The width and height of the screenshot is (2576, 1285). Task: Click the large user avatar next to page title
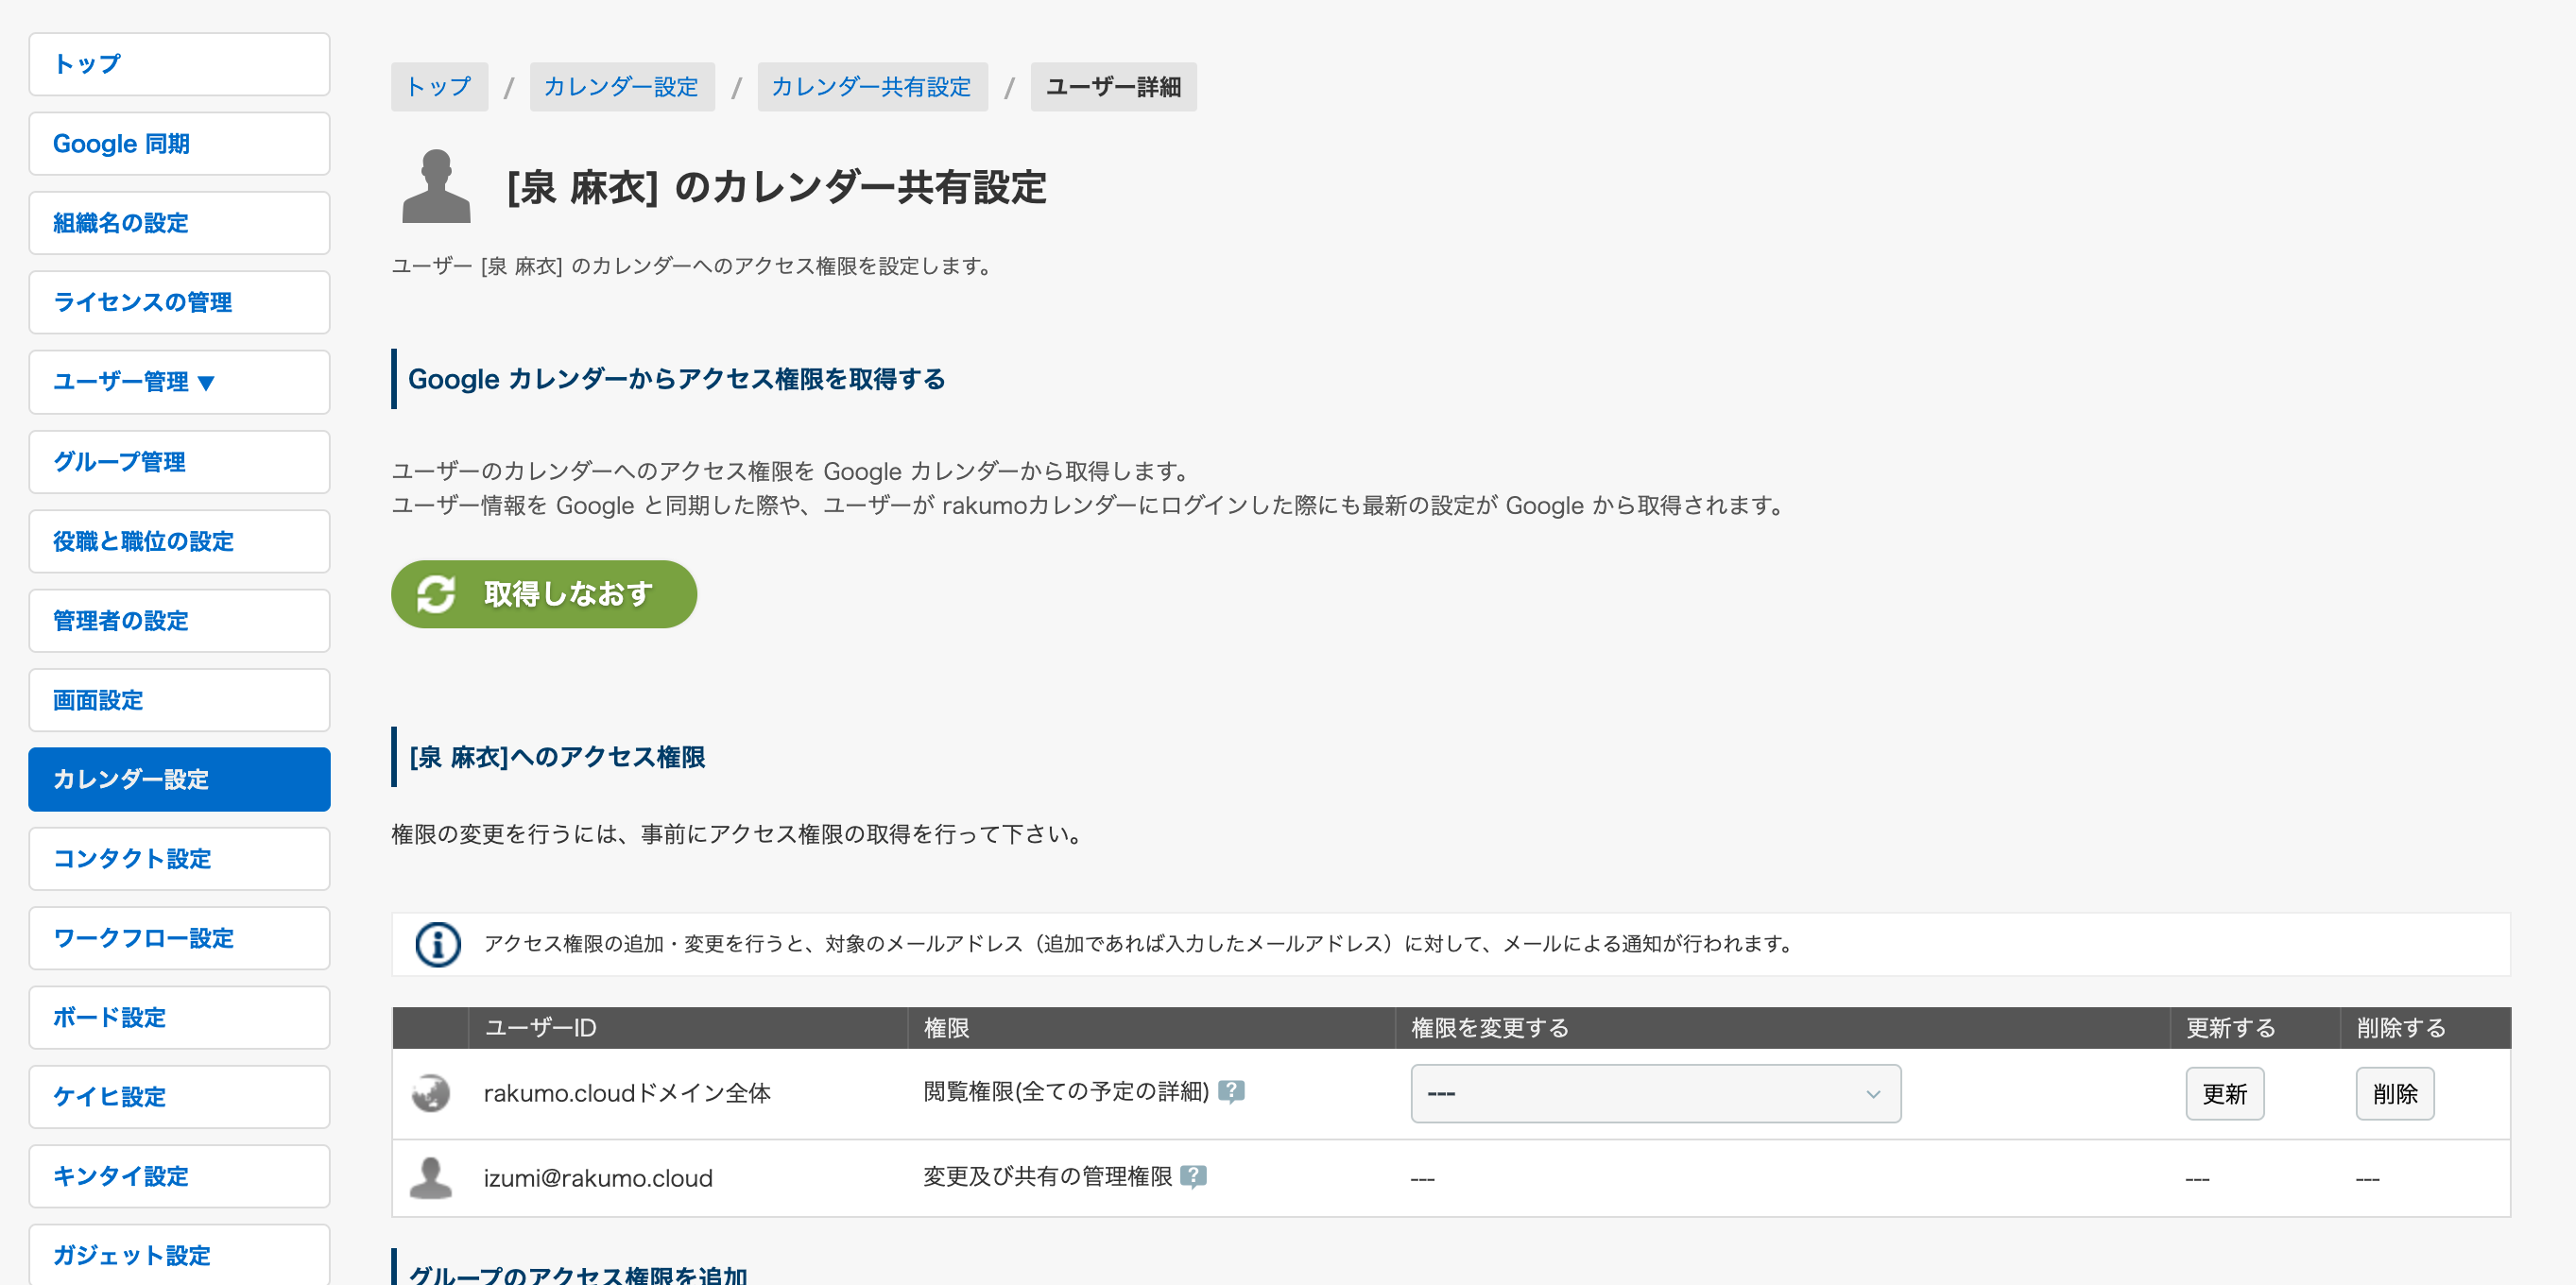click(x=436, y=186)
